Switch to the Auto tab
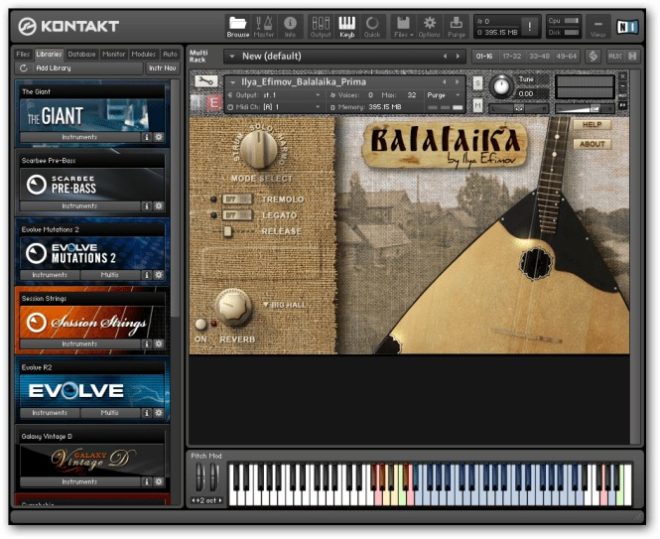 click(170, 54)
